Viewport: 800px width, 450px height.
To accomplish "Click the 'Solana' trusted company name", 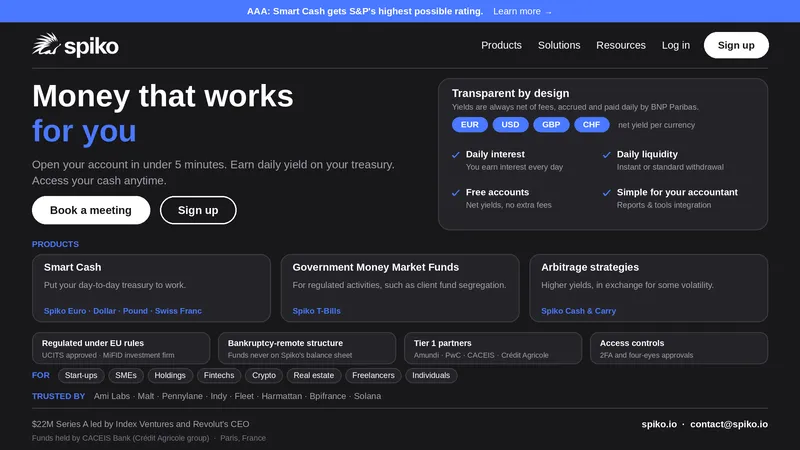I will coord(367,396).
